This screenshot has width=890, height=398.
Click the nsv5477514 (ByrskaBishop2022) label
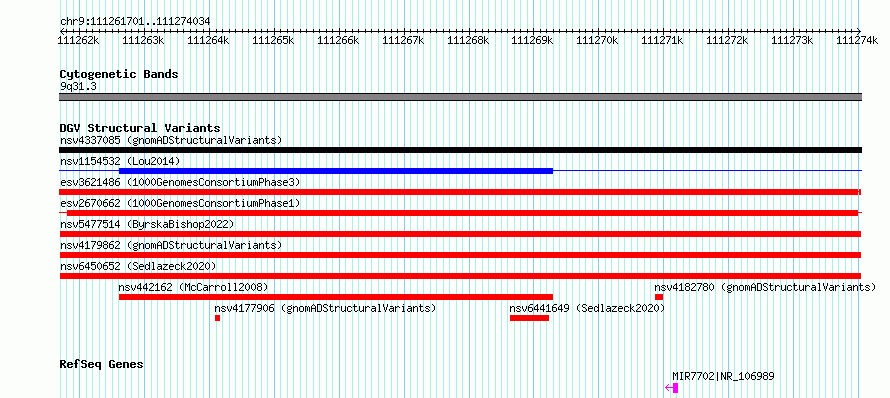point(147,224)
